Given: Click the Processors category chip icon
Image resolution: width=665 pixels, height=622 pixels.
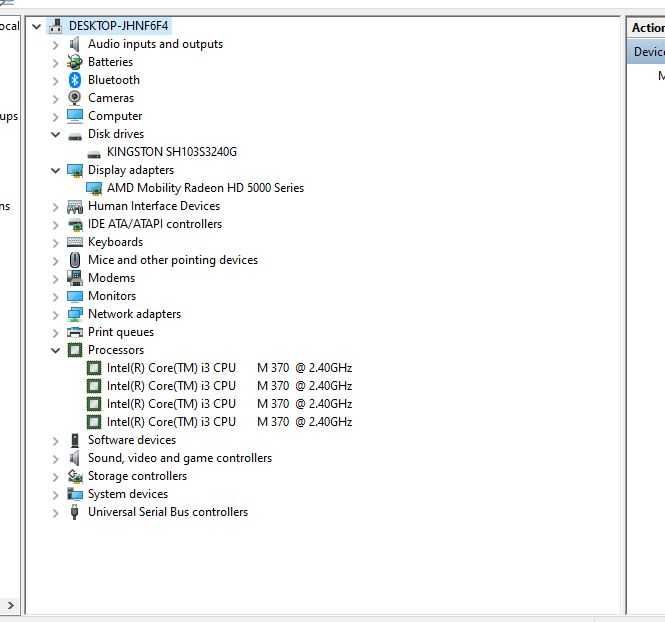Looking at the screenshot, I should [x=75, y=350].
